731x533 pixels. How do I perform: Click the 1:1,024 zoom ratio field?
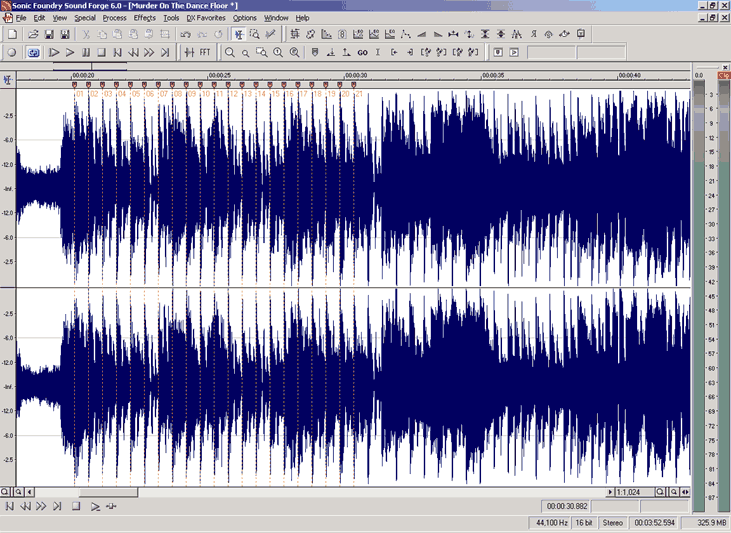tap(634, 492)
